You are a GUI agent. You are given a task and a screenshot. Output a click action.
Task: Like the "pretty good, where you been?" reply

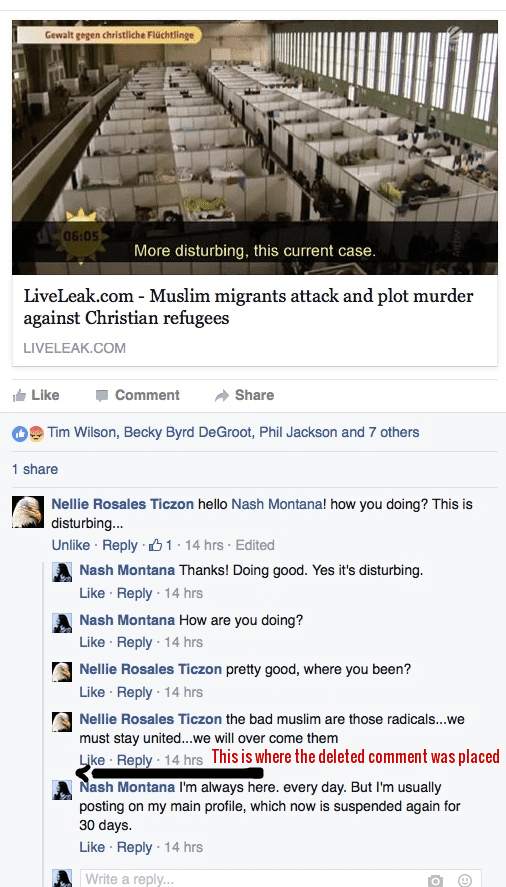(92, 692)
